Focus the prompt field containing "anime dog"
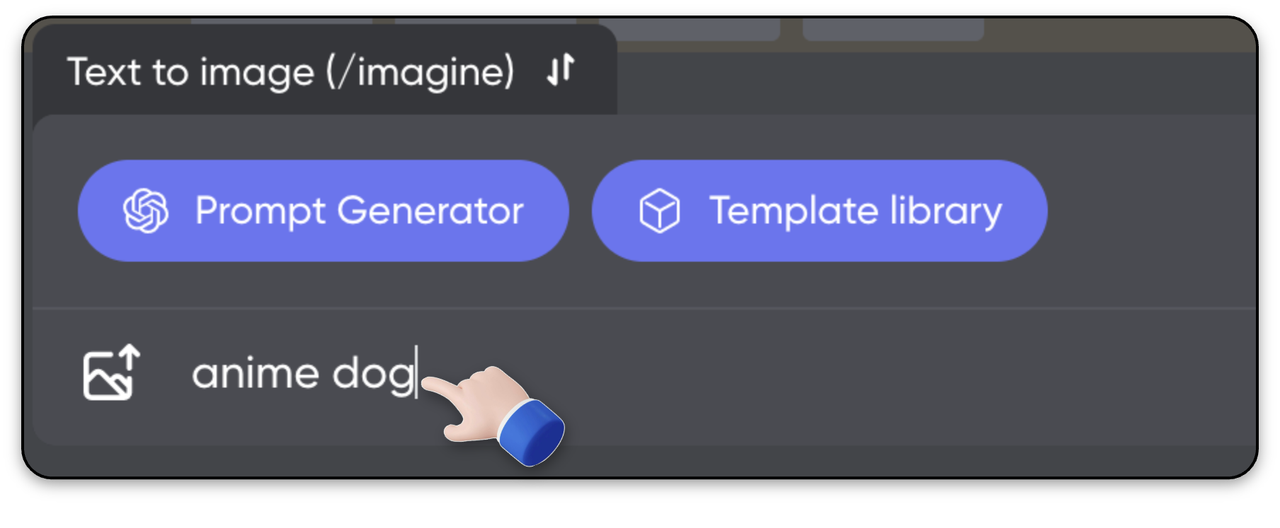 pyautogui.click(x=700, y=374)
